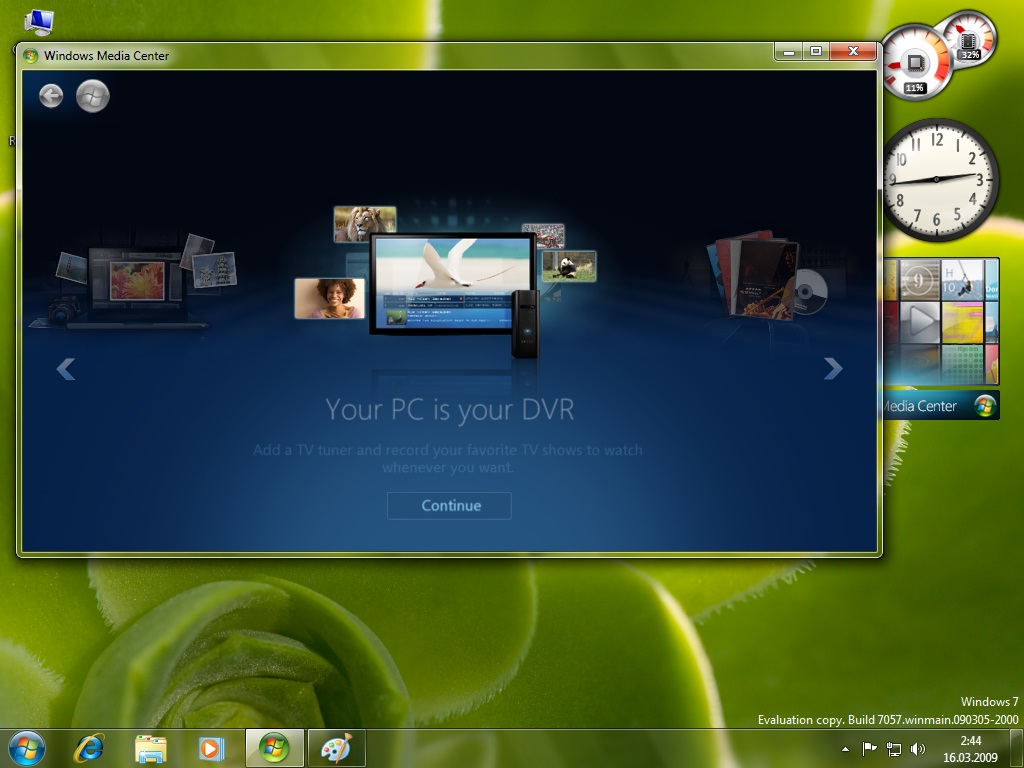Image resolution: width=1024 pixels, height=768 pixels.
Task: Switch to Paint on the taskbar
Action: point(336,748)
